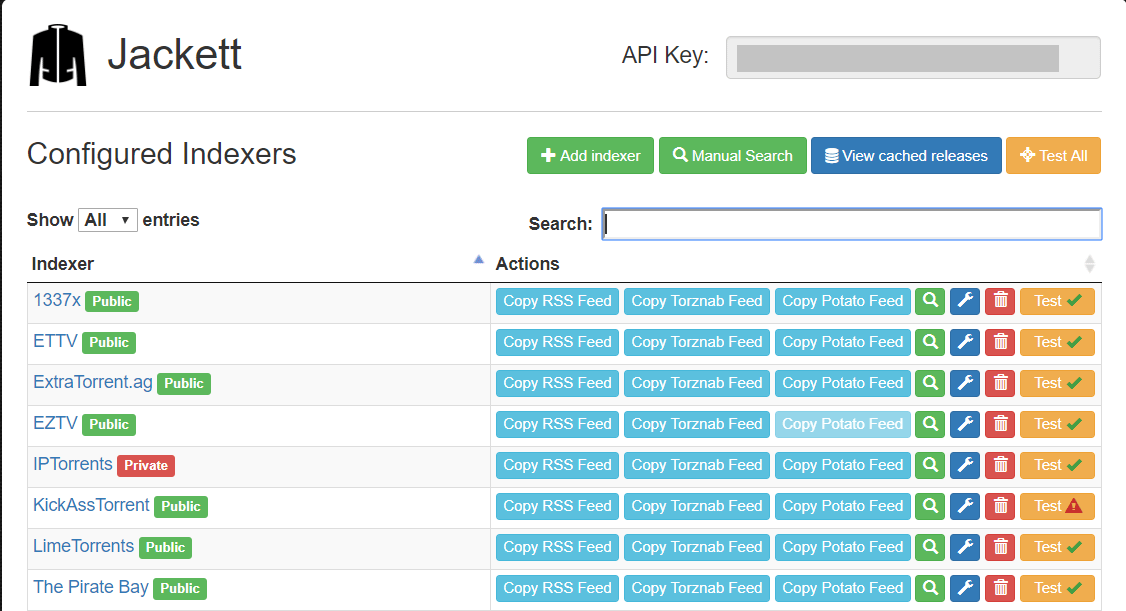1126x611 pixels.
Task: Test the ETTV indexer
Action: 1057,342
